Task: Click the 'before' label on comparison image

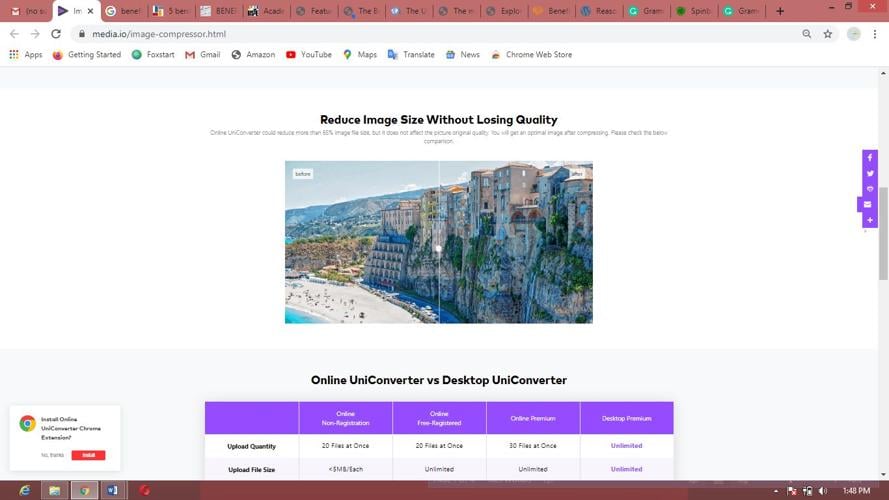Action: click(x=303, y=174)
